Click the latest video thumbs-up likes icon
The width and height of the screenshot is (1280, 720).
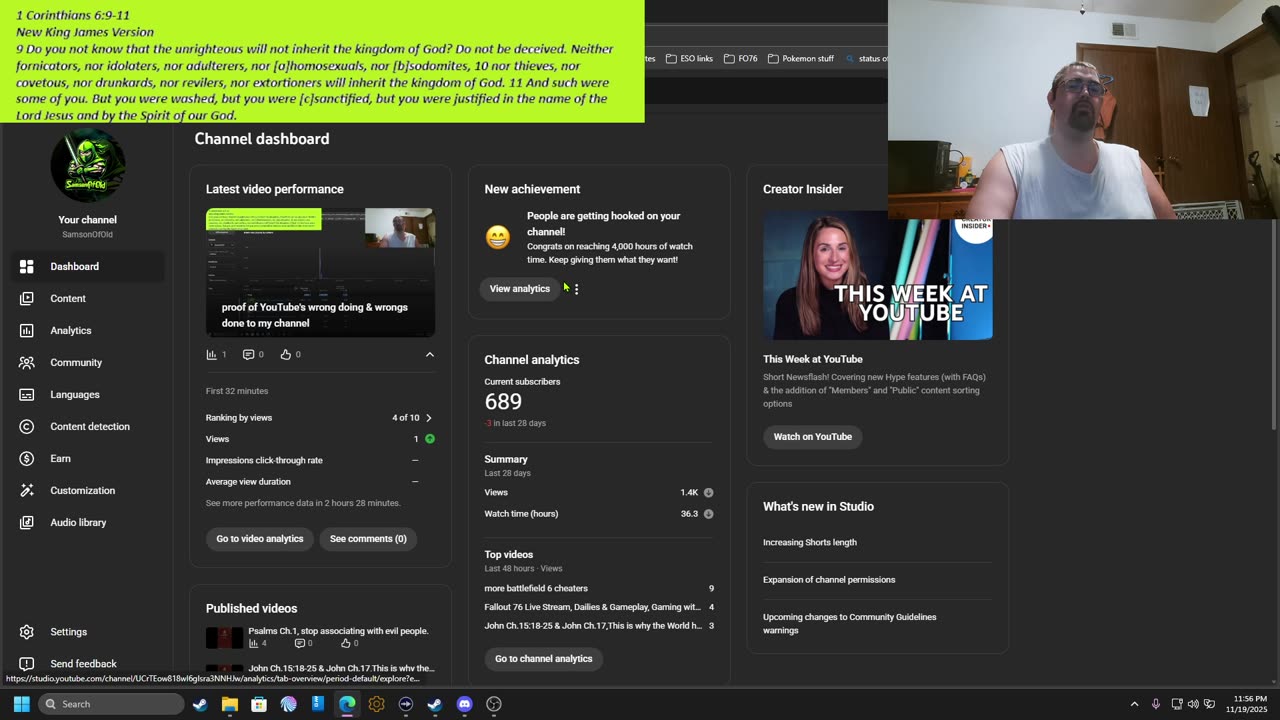tap(285, 354)
